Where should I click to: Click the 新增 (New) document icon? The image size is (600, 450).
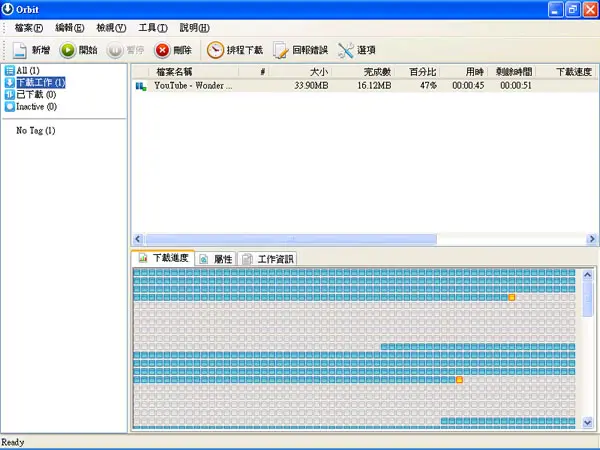pos(20,50)
